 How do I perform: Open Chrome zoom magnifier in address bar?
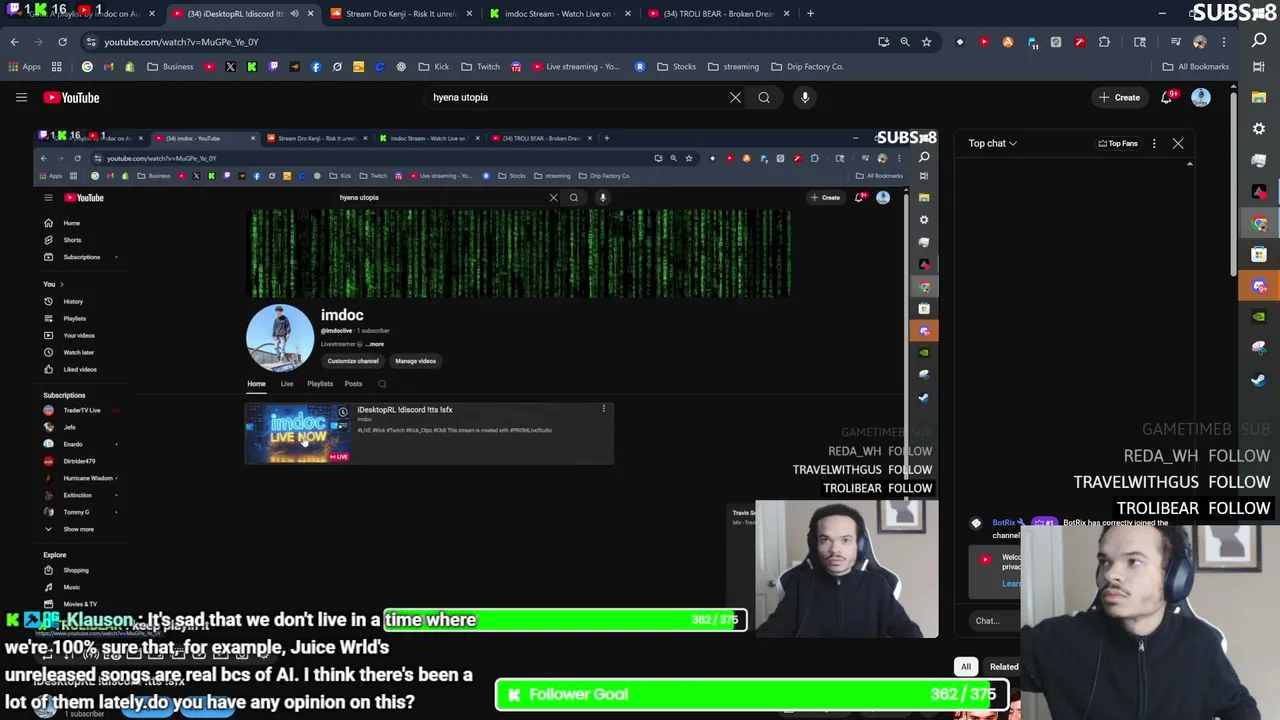(x=905, y=42)
